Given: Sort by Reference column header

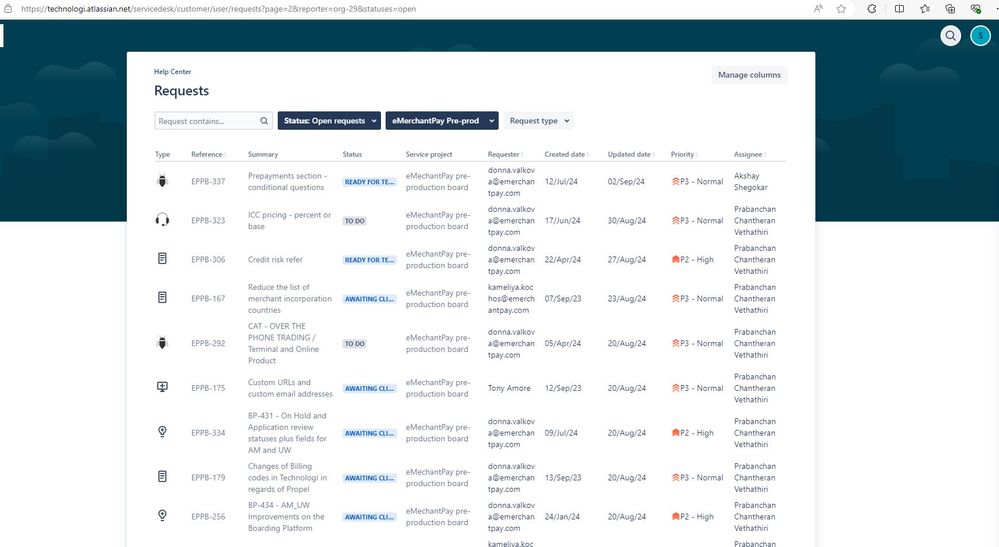Looking at the screenshot, I should 208,154.
